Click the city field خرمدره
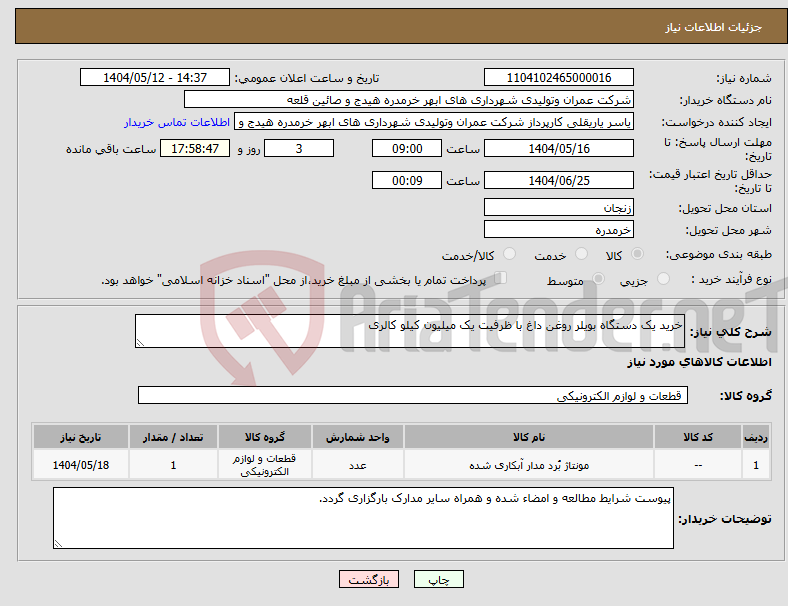 pos(558,229)
